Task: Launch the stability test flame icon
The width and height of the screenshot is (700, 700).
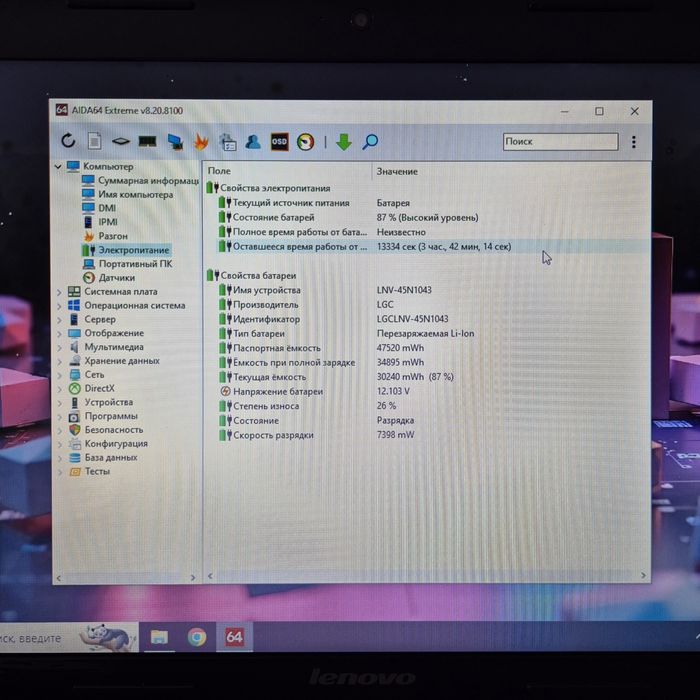Action: click(201, 142)
